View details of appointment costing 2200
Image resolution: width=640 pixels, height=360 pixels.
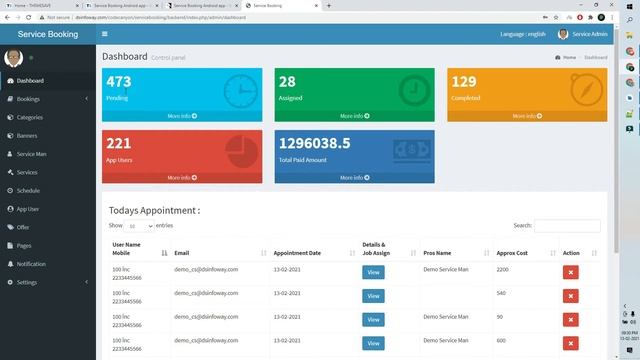point(373,272)
